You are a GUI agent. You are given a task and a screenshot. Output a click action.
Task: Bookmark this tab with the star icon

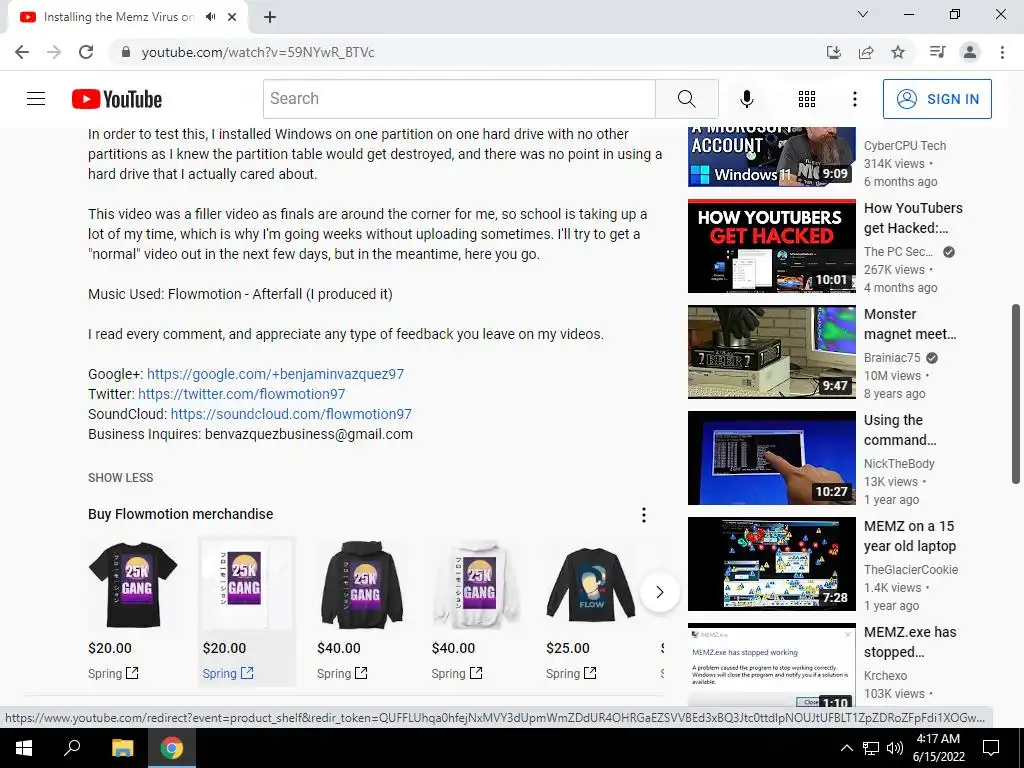pyautogui.click(x=898, y=52)
